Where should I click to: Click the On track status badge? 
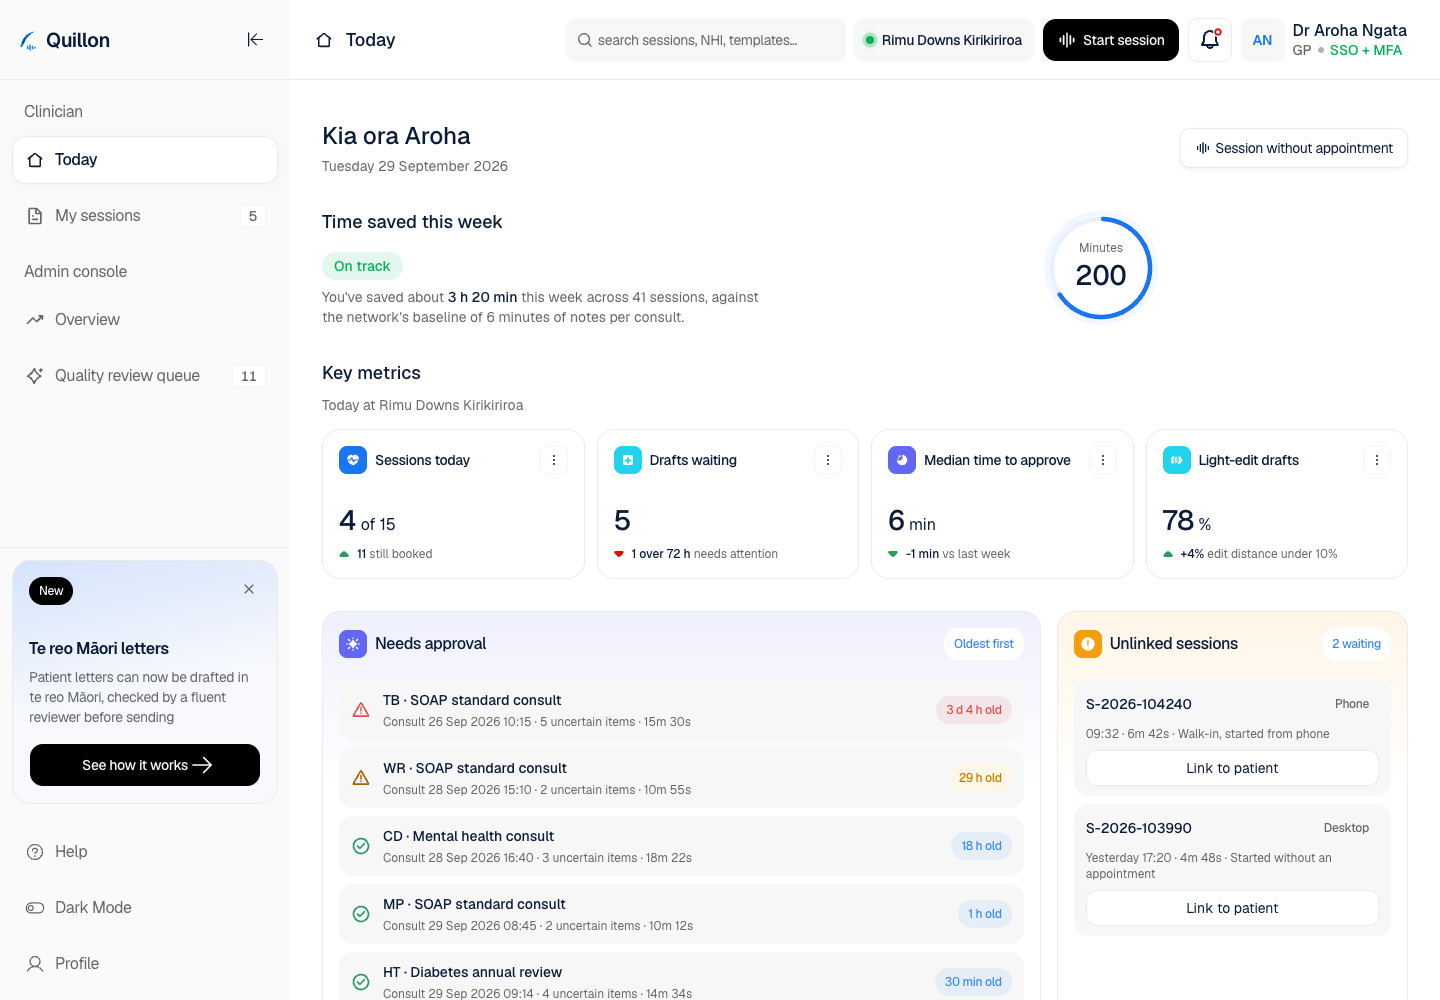pyautogui.click(x=362, y=266)
